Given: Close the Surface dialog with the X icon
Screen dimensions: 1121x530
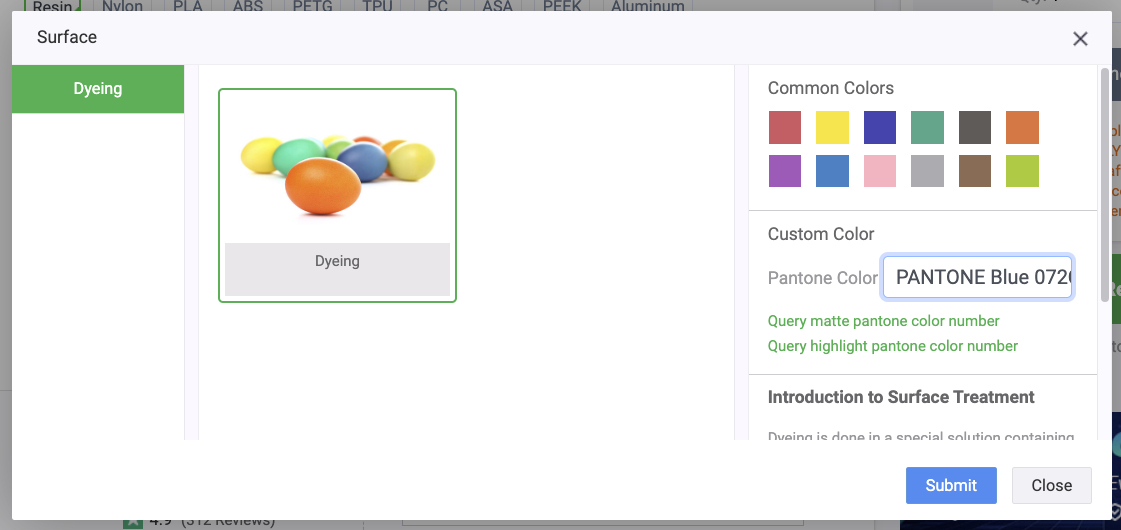Looking at the screenshot, I should (1080, 39).
